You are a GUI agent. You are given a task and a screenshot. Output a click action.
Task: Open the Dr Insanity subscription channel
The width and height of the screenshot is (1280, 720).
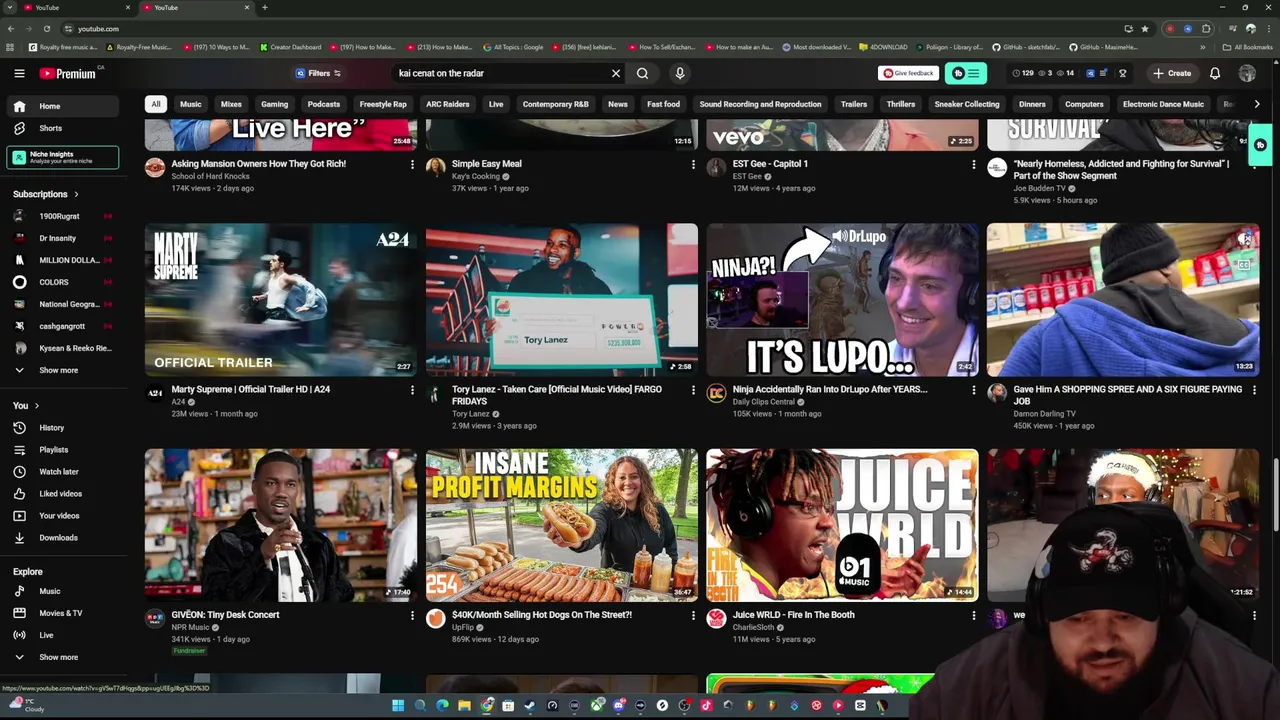[x=64, y=238]
